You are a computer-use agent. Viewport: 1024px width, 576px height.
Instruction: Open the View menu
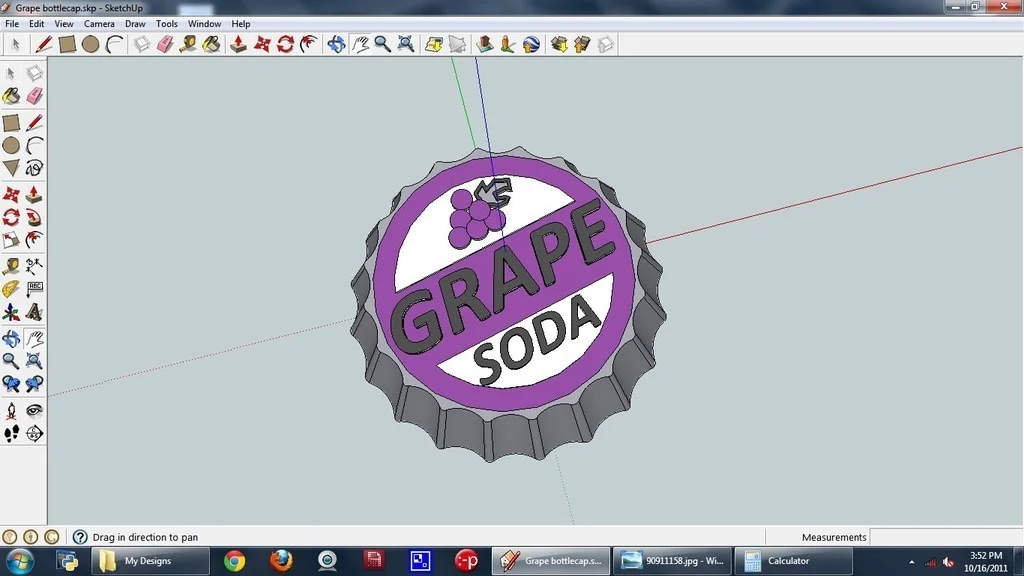point(63,24)
